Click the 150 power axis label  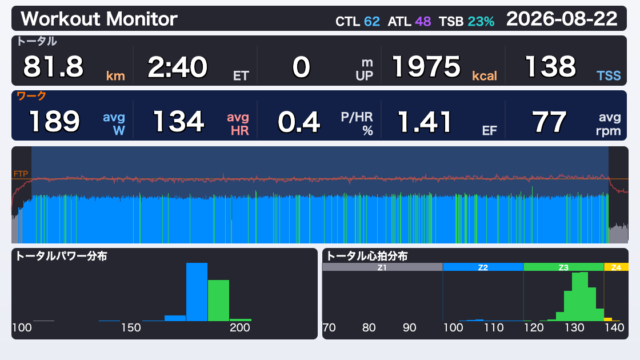[x=131, y=327]
